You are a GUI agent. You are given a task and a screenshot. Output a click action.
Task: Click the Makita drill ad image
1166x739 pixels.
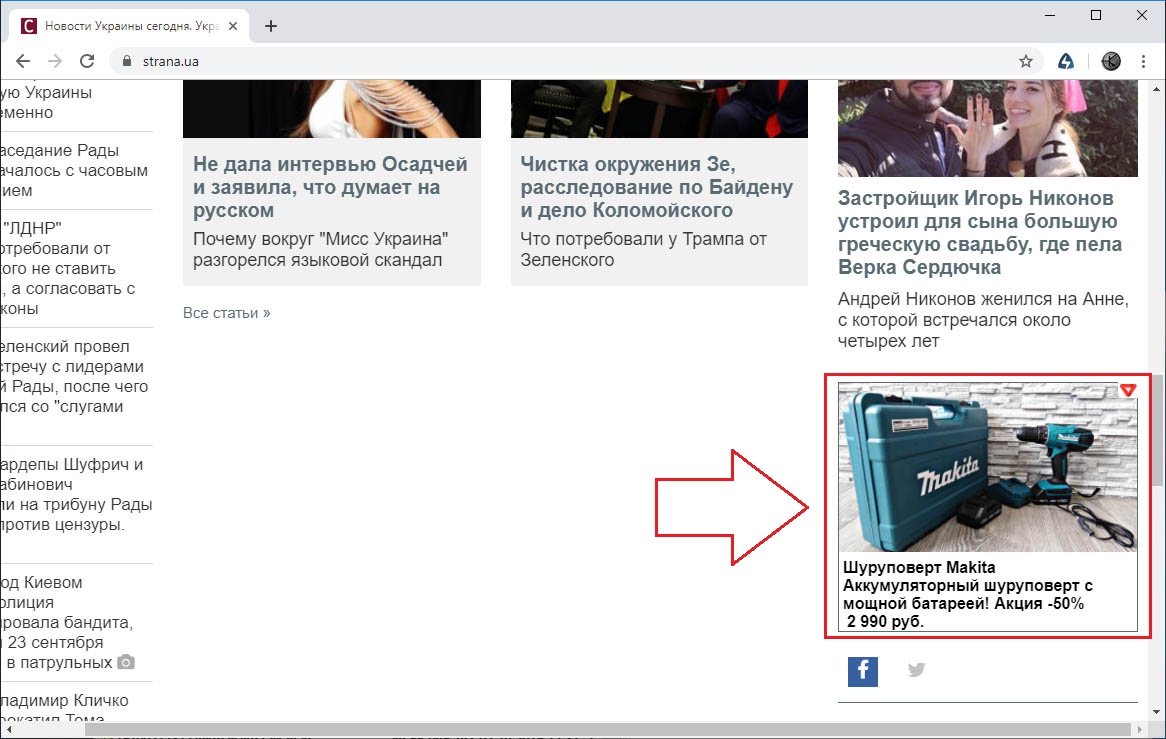(x=987, y=467)
